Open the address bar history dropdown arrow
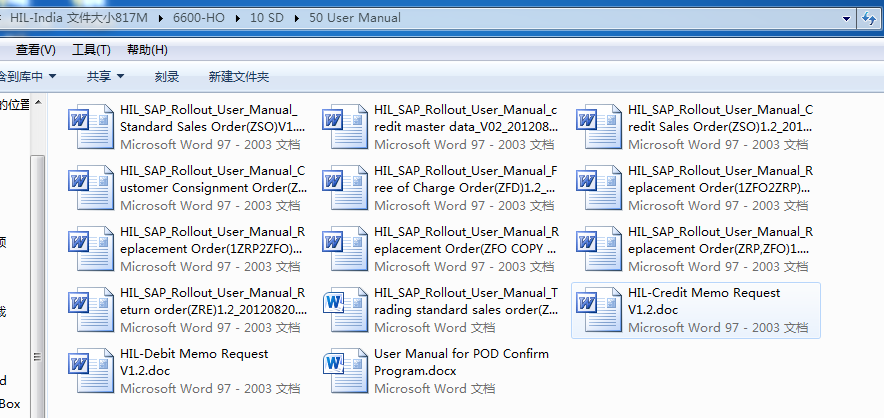884x418 pixels. coord(846,19)
